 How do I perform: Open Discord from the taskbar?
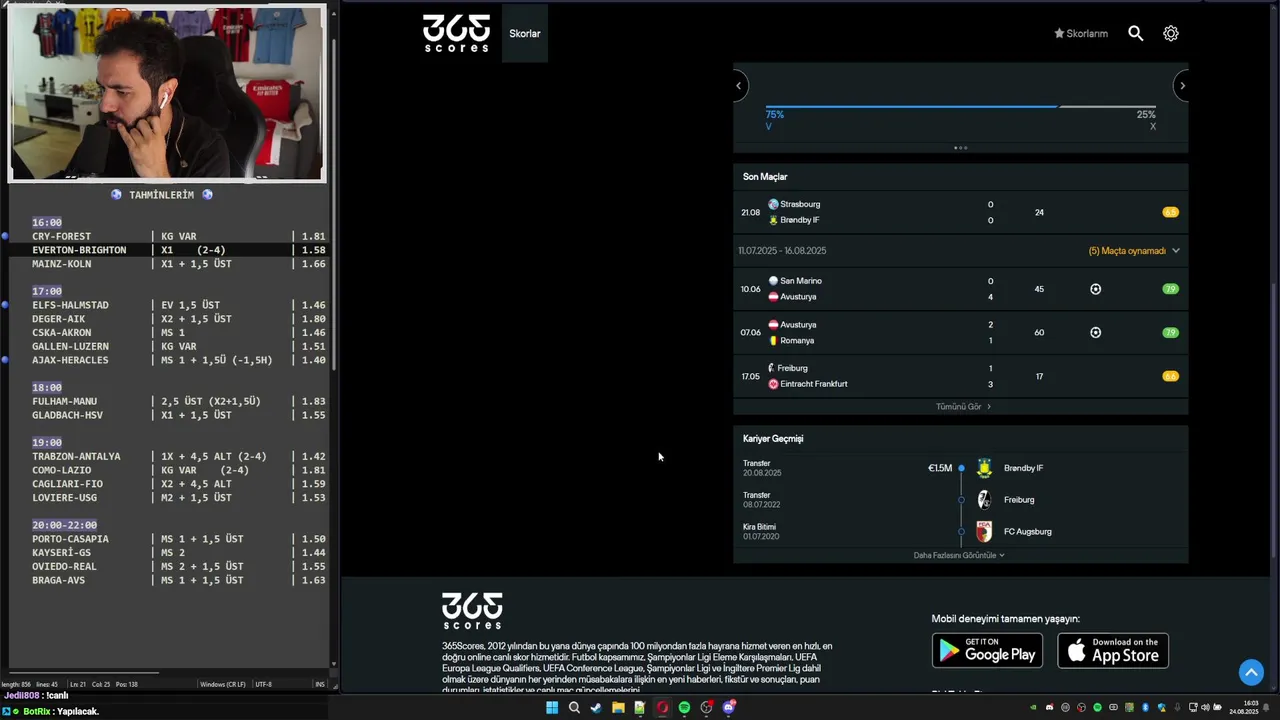(x=729, y=707)
